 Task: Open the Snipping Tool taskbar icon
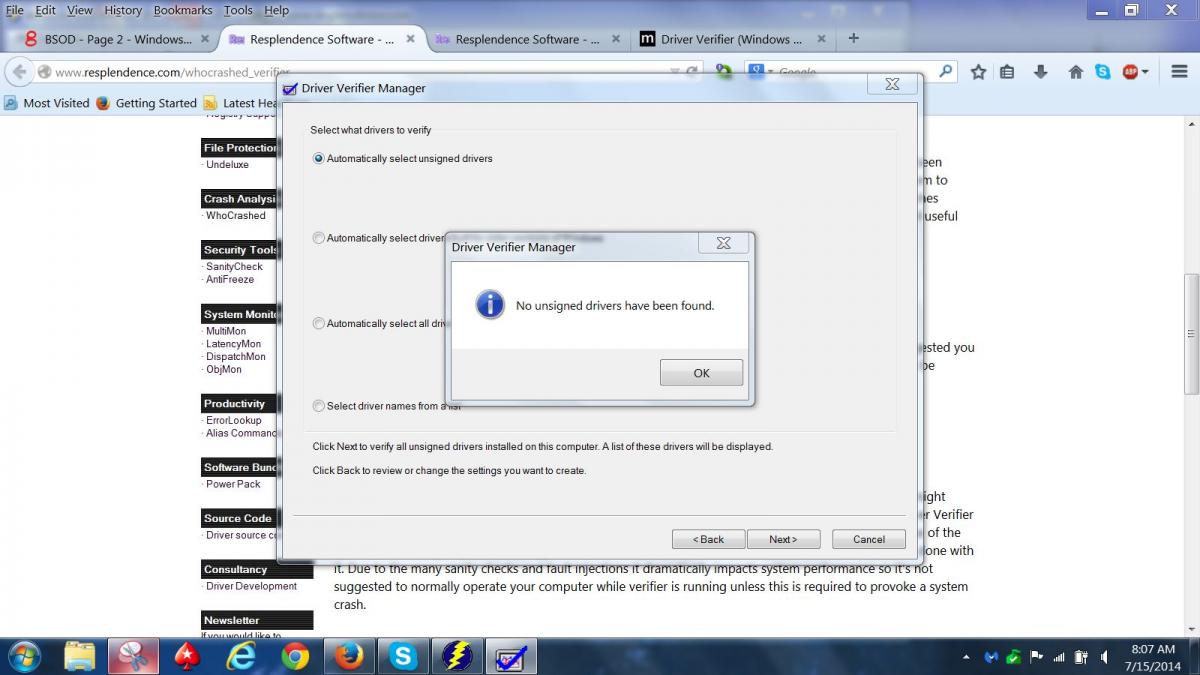coord(133,657)
